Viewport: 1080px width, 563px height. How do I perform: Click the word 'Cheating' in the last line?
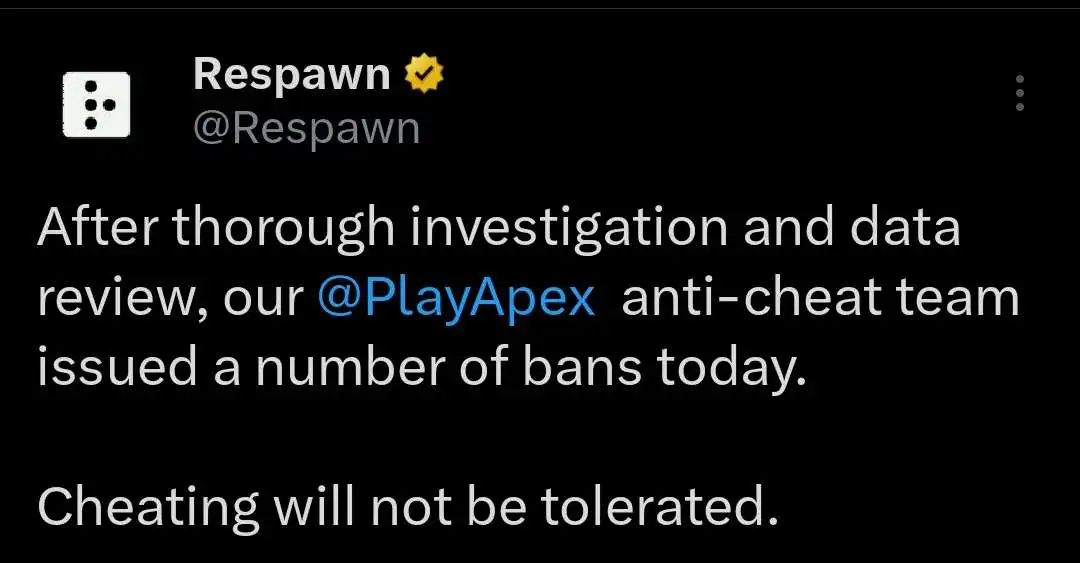[x=148, y=508]
